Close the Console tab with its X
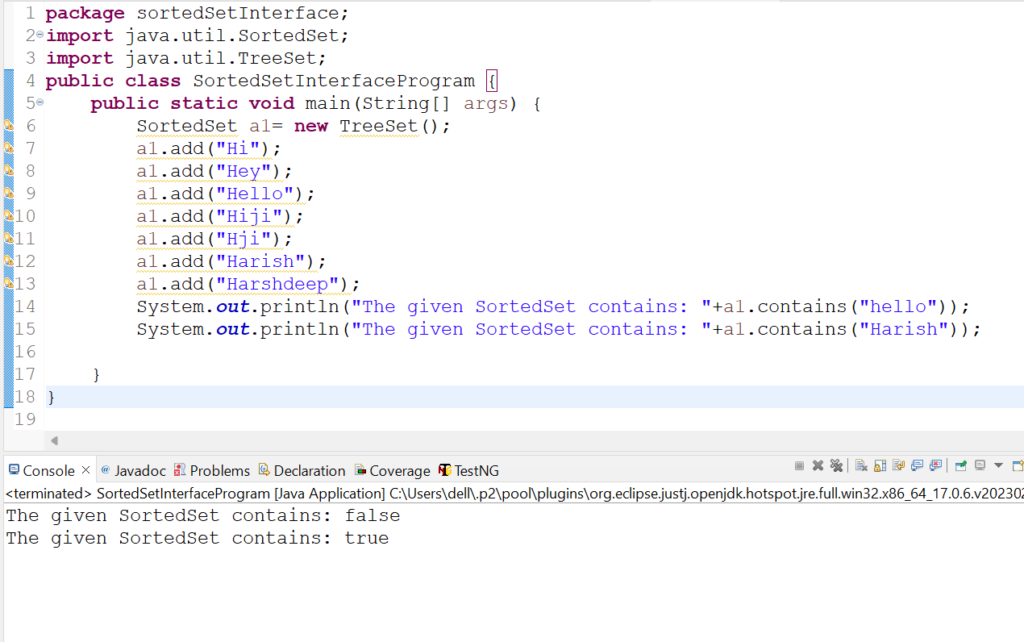The width and height of the screenshot is (1024, 642). (86, 470)
